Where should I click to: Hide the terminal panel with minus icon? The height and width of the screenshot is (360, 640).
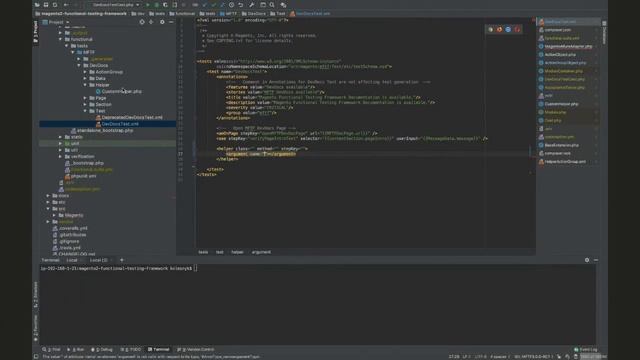coord(596,260)
